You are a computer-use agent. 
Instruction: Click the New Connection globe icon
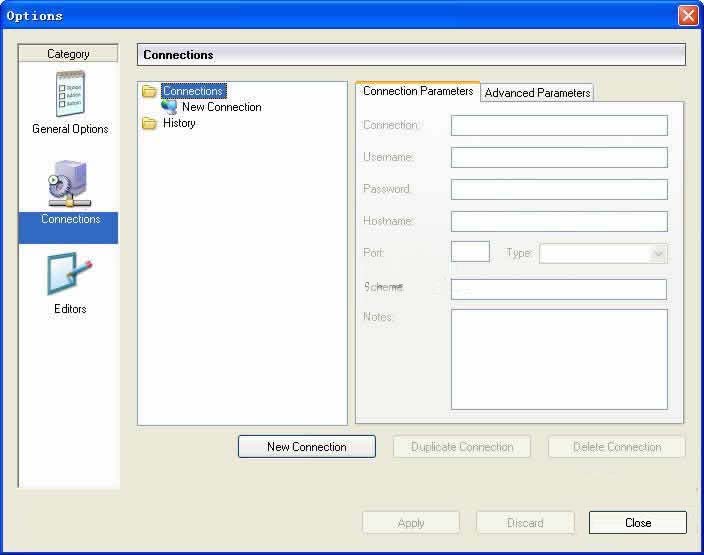click(169, 107)
